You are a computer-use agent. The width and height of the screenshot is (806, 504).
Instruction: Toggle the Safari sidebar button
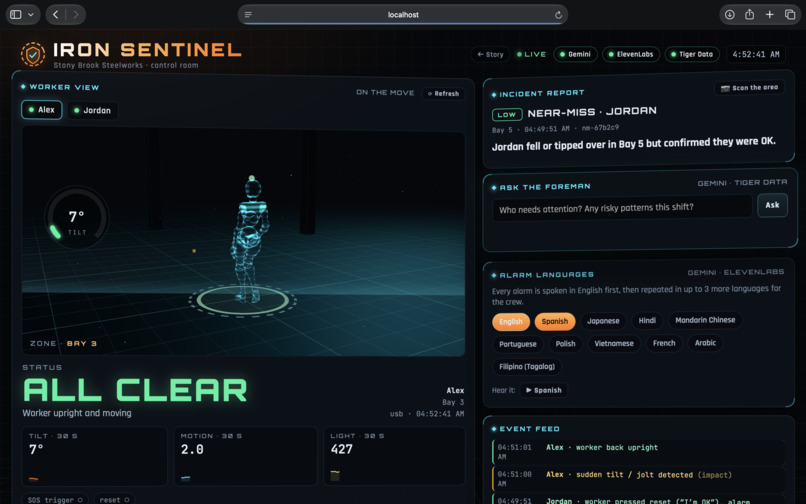tap(16, 14)
